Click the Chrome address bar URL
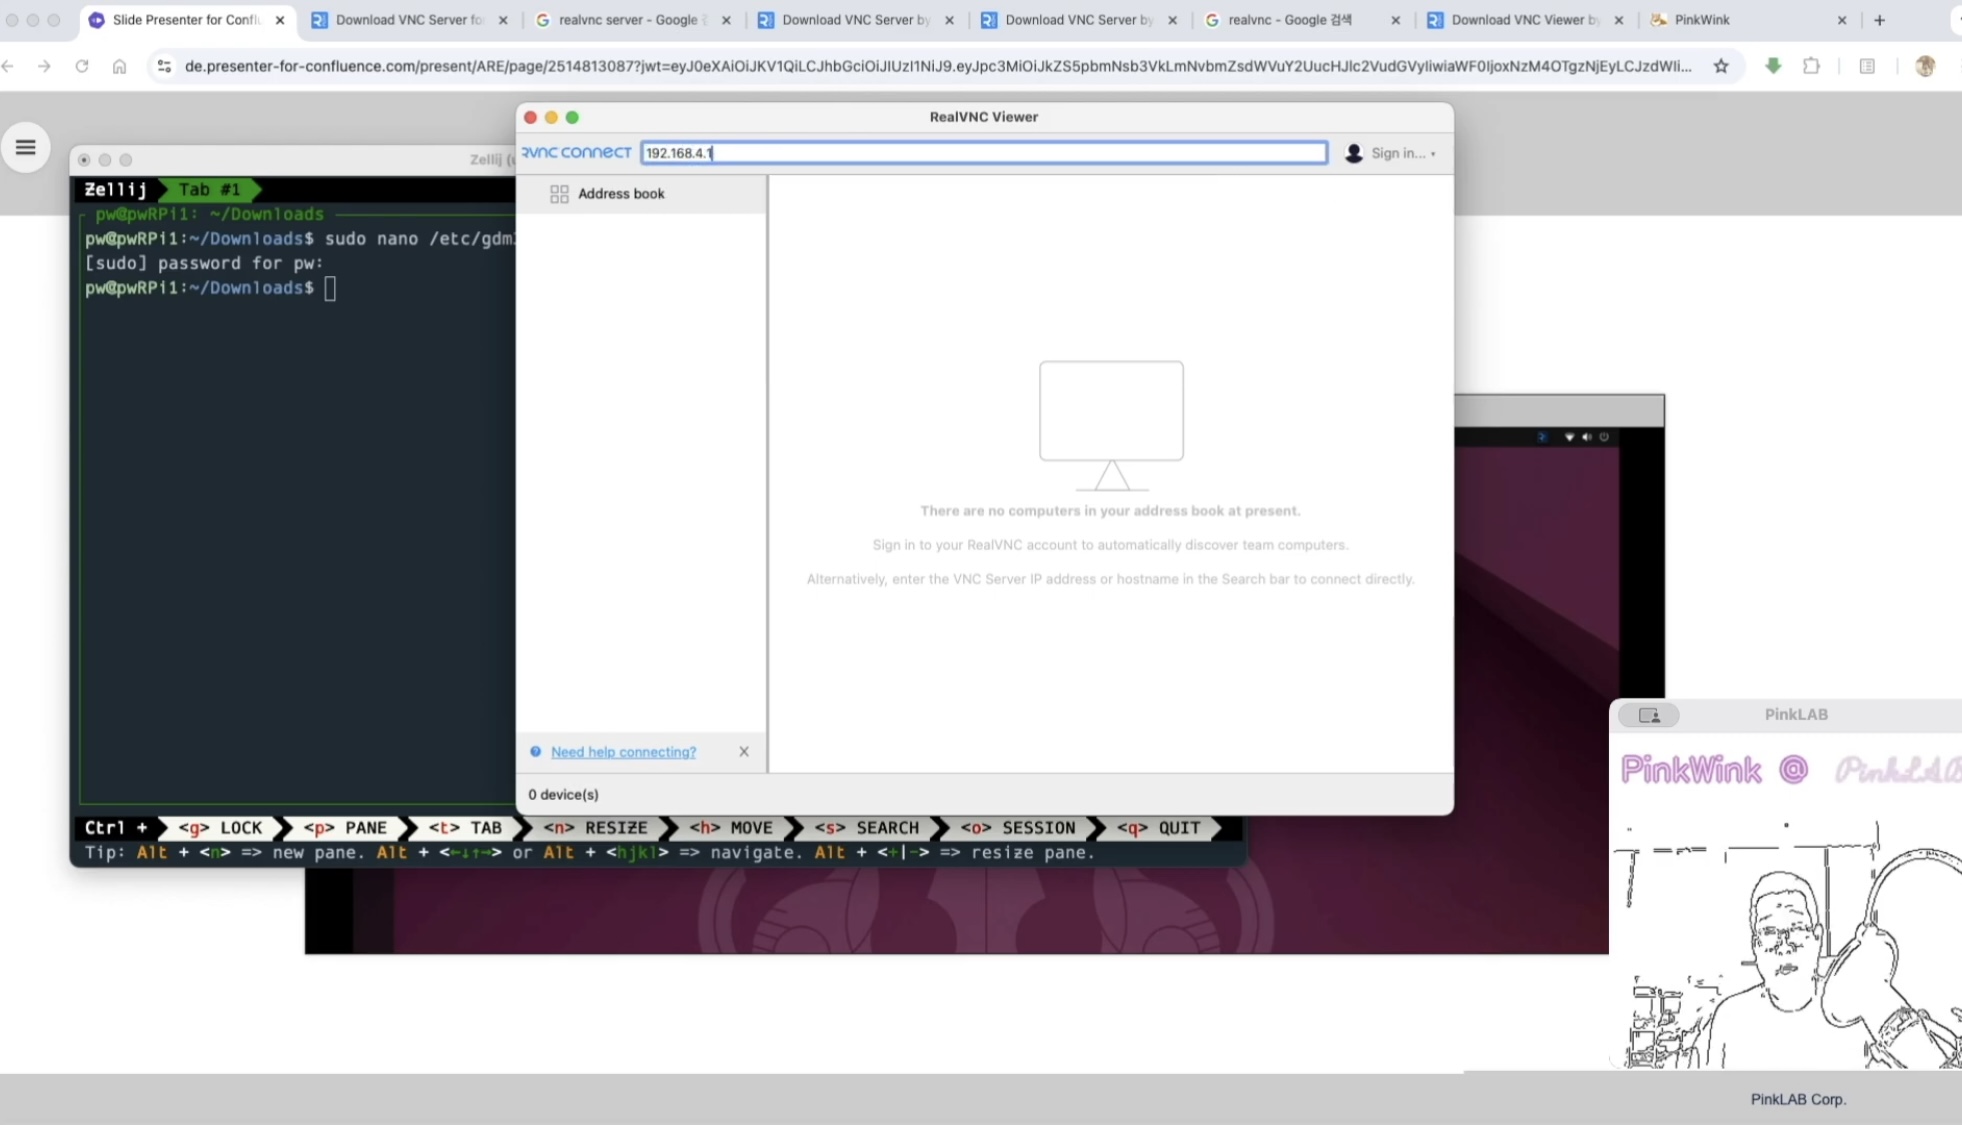Screen dimensions: 1962x1125 pos(937,66)
